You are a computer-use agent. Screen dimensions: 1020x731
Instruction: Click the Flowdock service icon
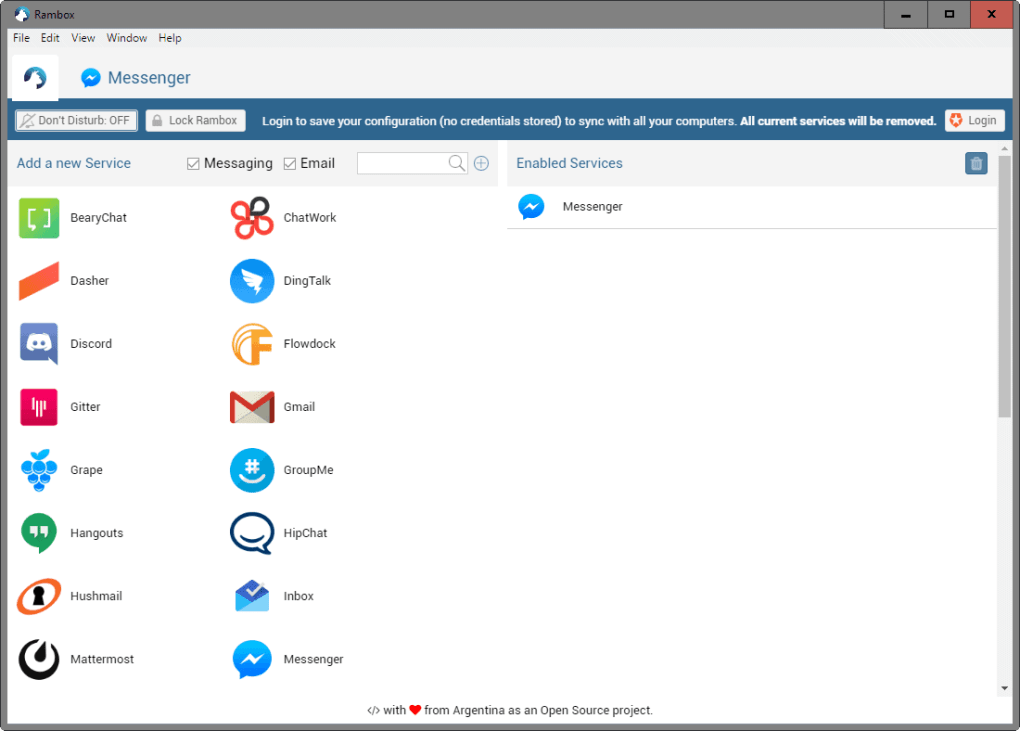tap(252, 344)
